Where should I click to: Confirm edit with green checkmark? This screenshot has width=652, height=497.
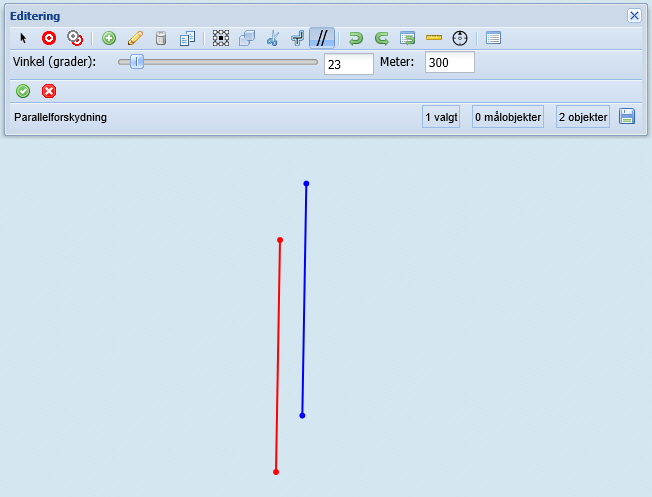(23, 91)
